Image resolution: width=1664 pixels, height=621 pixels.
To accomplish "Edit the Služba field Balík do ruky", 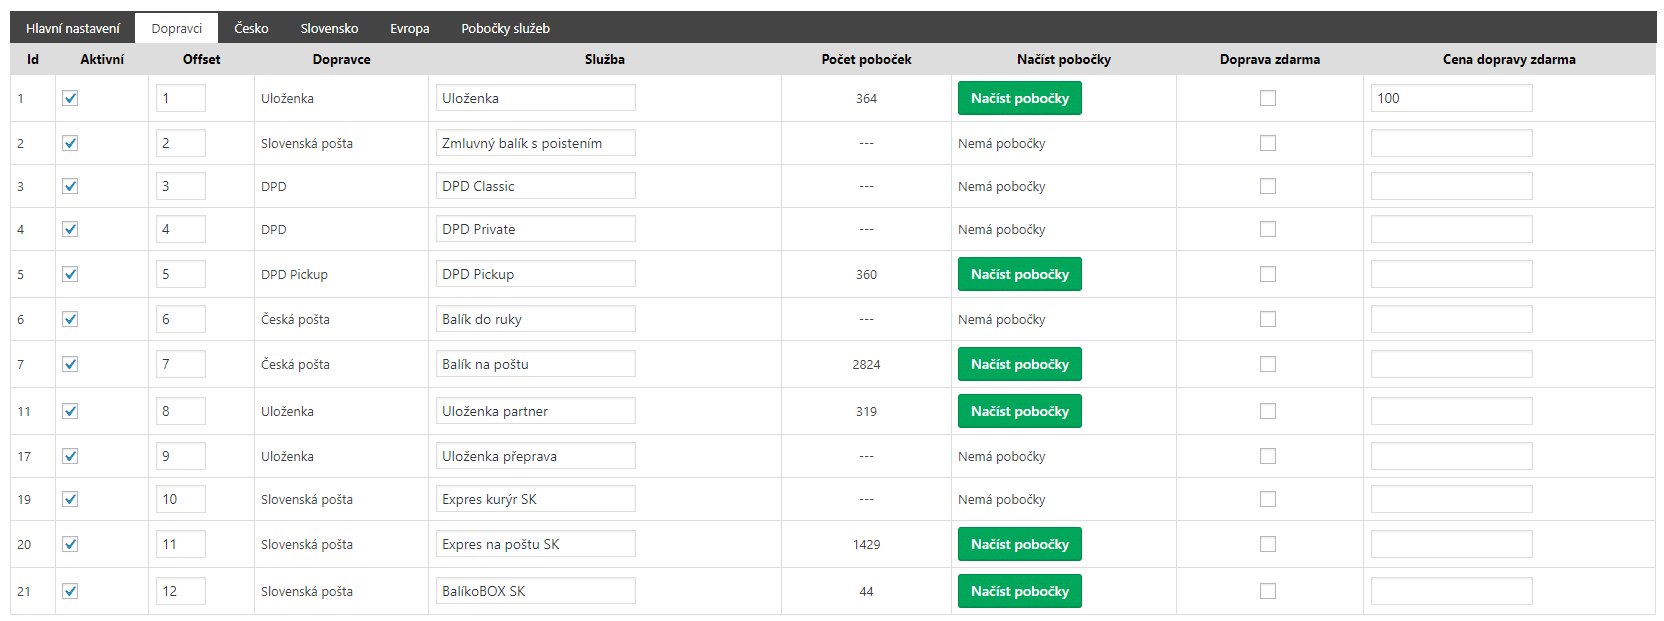I will point(536,319).
